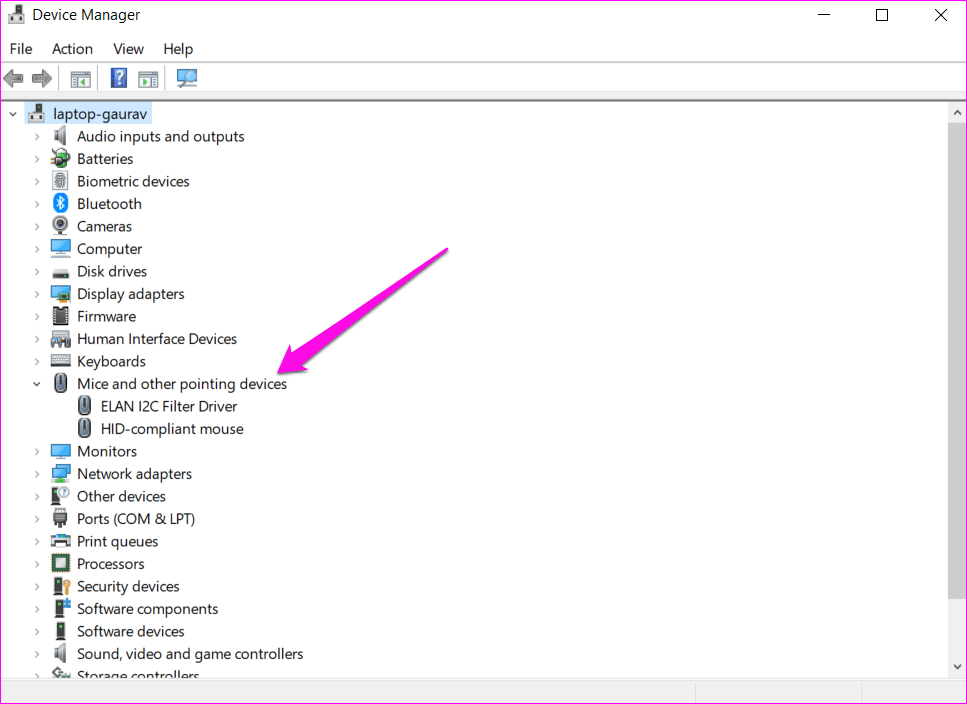Open the File menu
Viewport: 967px width, 704px height.
click(21, 49)
